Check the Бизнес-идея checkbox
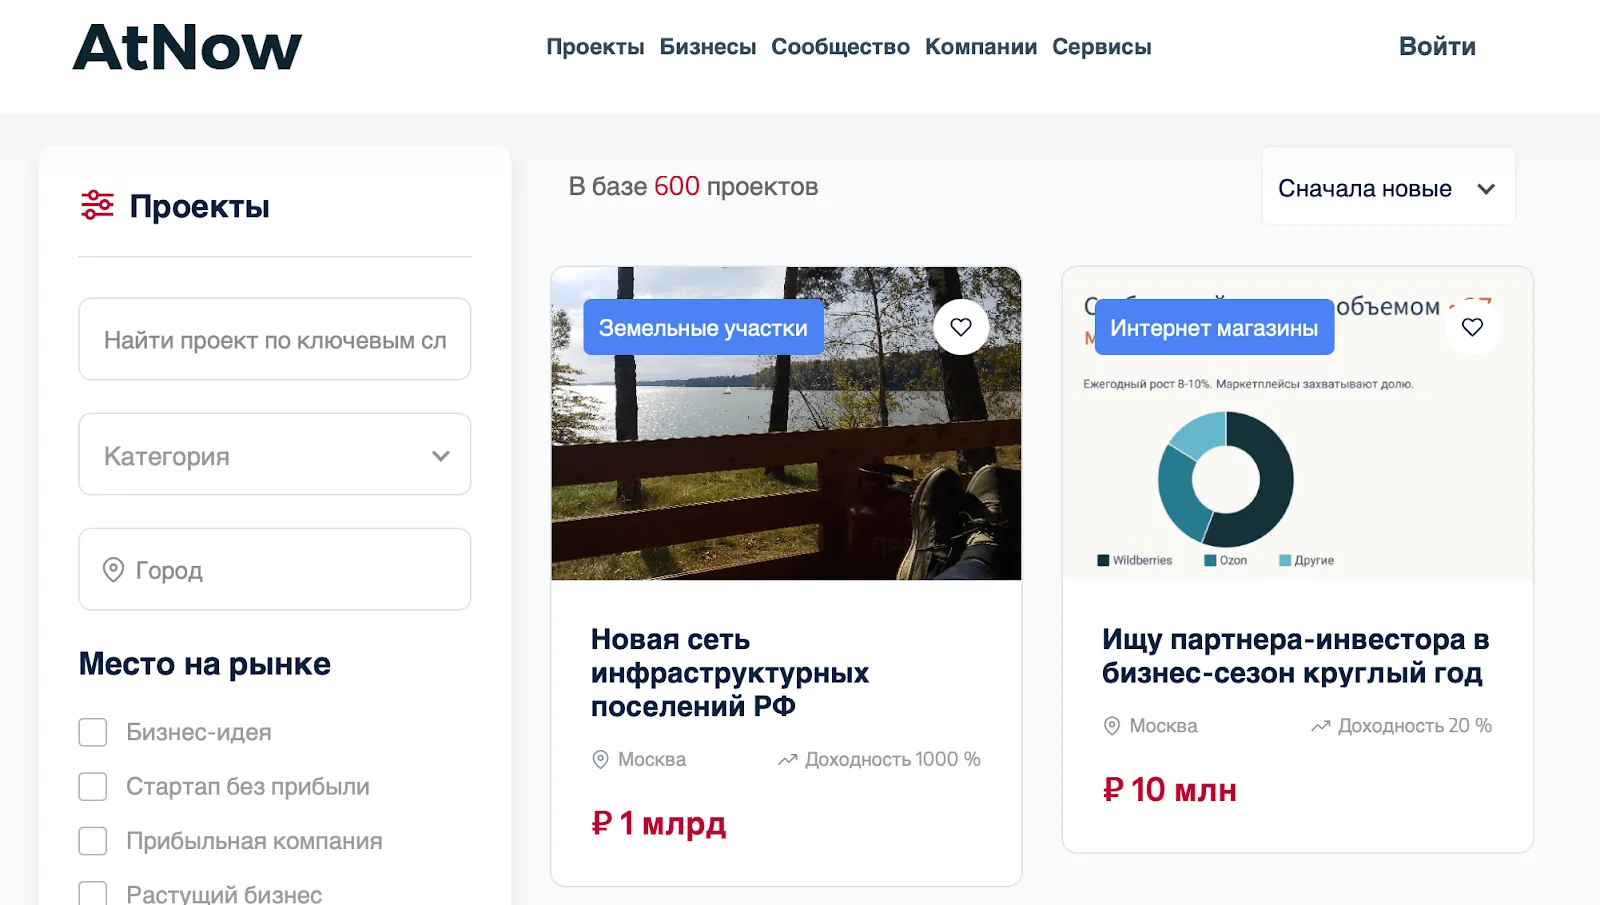 [x=93, y=732]
